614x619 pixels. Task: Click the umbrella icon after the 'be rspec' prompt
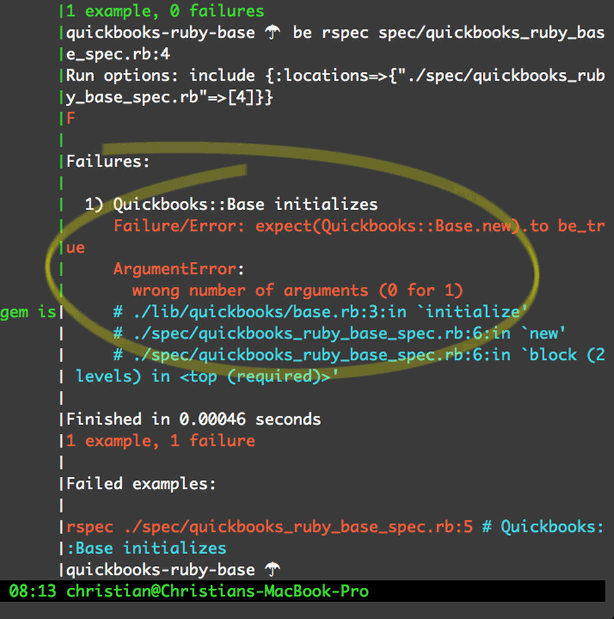[x=272, y=32]
